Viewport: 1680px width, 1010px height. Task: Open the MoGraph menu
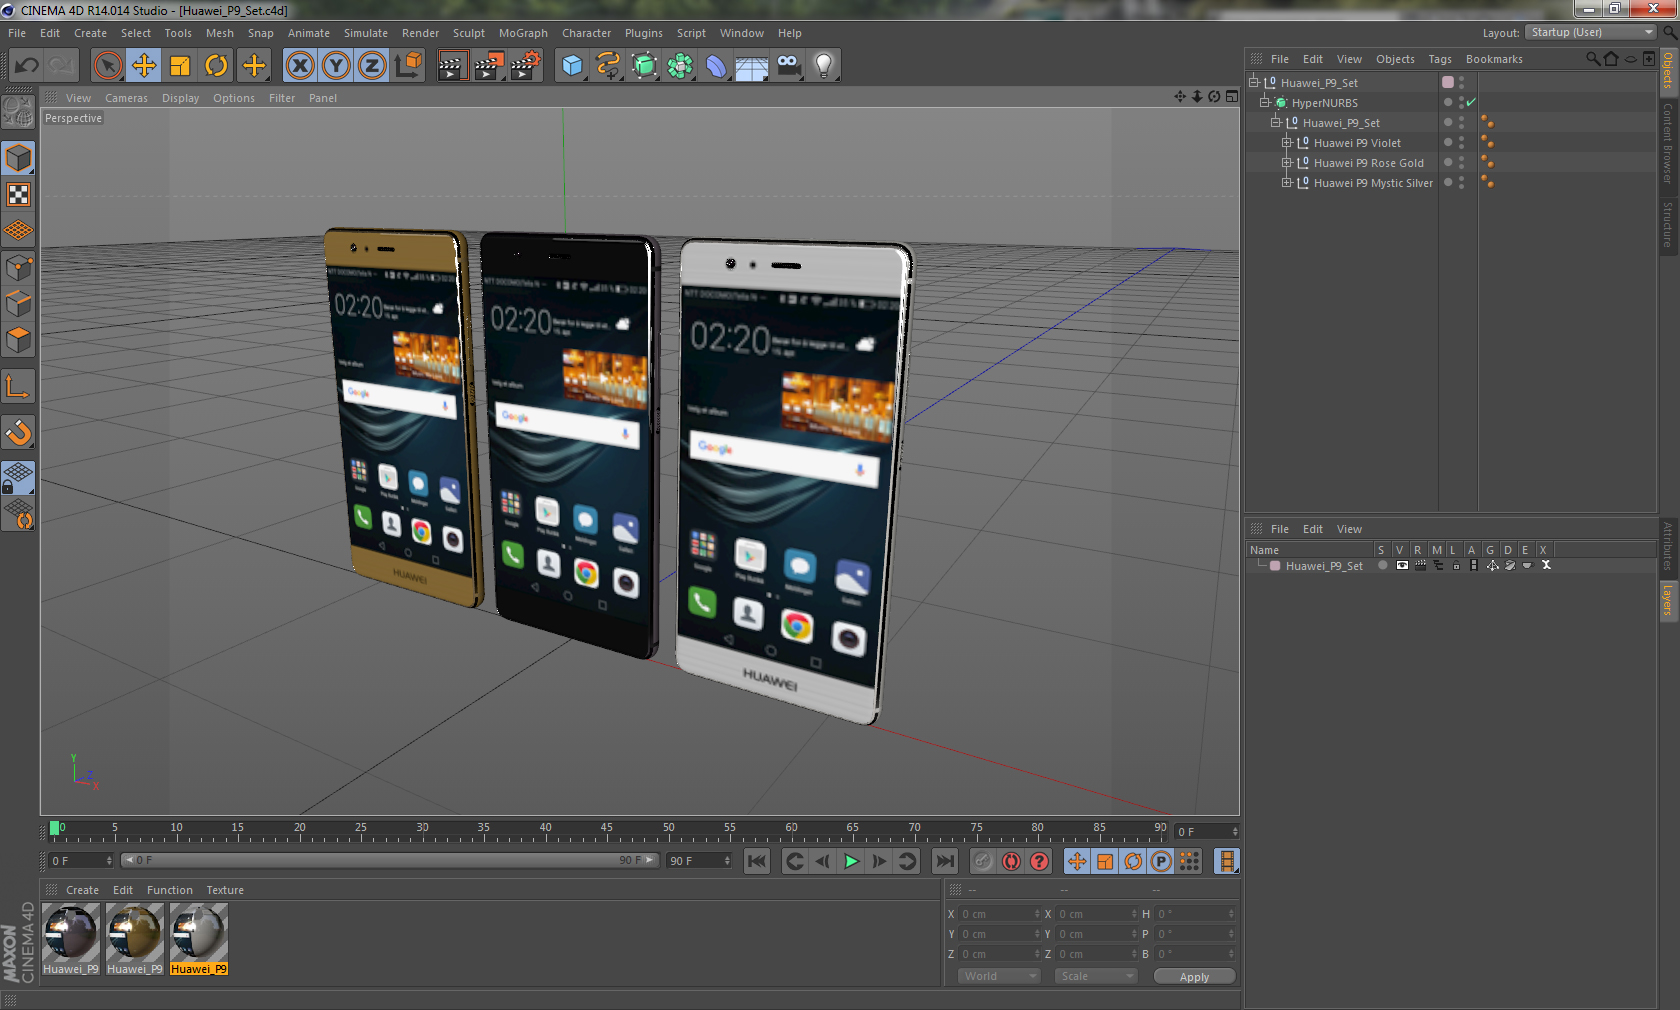click(x=523, y=33)
